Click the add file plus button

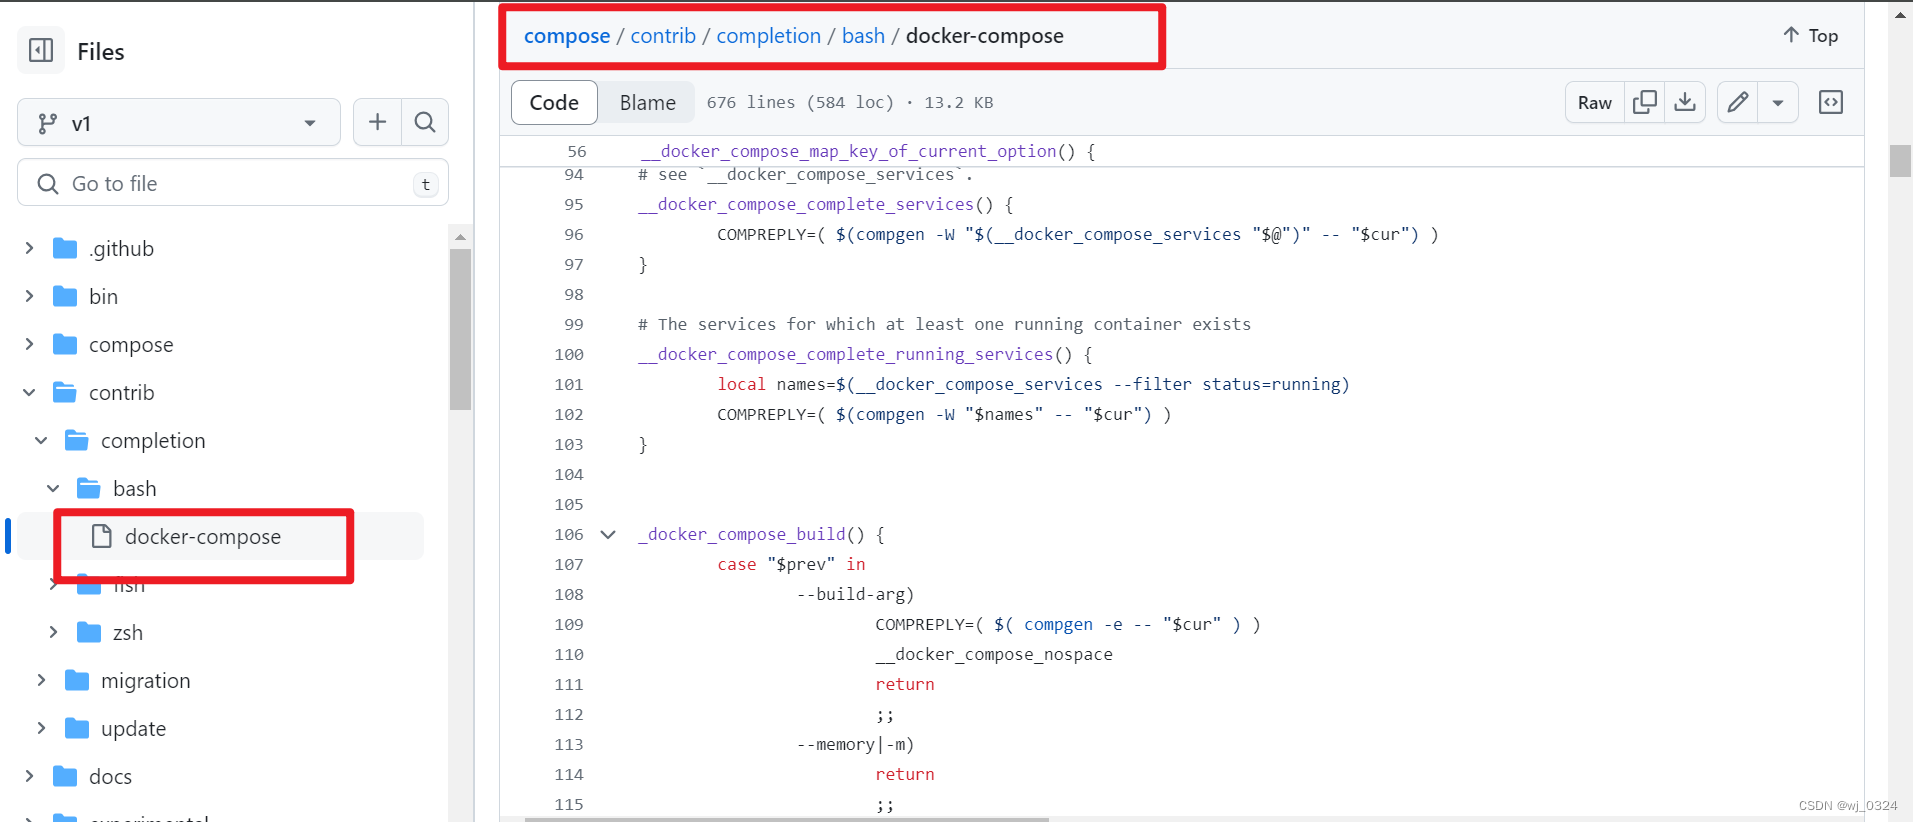pos(377,122)
